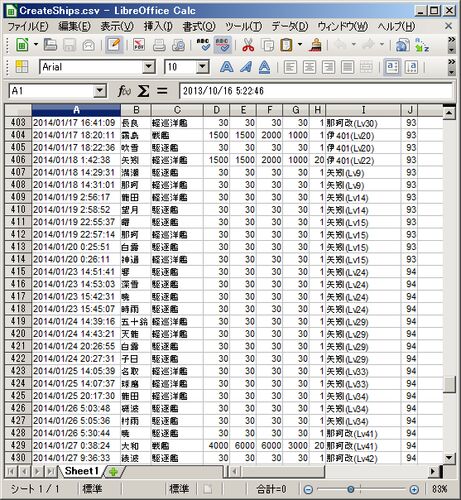Click the Sort Ascending icon
The width and height of the screenshot is (461, 500).
(x=422, y=45)
